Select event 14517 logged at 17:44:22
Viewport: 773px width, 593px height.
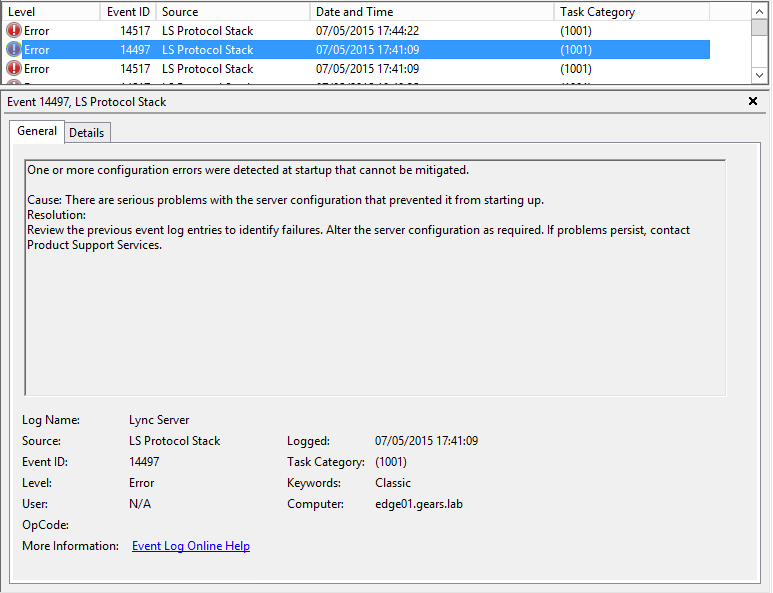click(x=356, y=31)
